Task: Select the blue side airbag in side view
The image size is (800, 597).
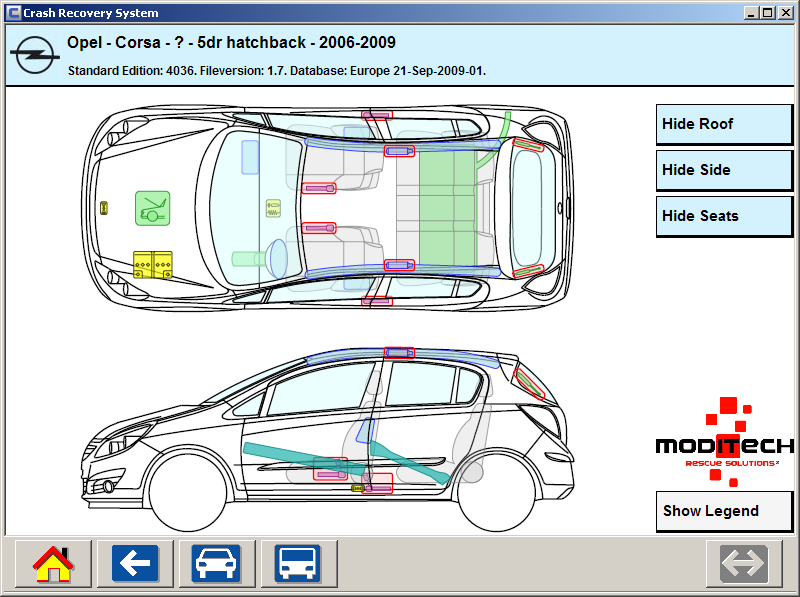Action: (365, 431)
